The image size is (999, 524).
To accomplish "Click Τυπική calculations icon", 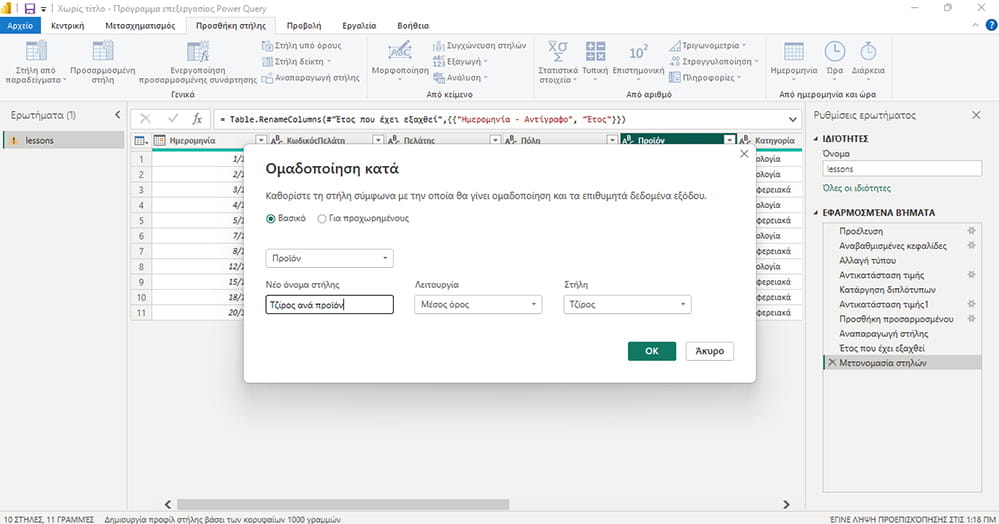I will 595,51.
